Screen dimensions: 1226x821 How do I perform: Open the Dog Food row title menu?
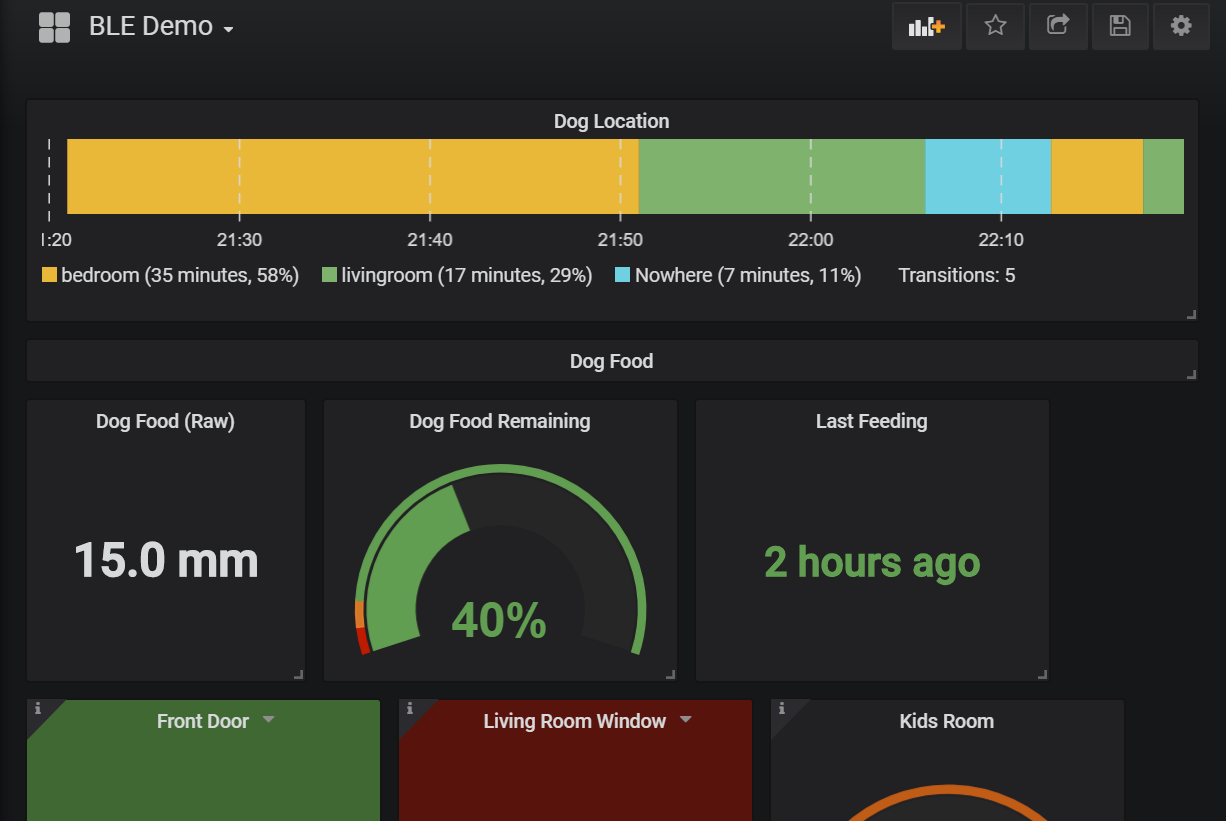coord(612,361)
